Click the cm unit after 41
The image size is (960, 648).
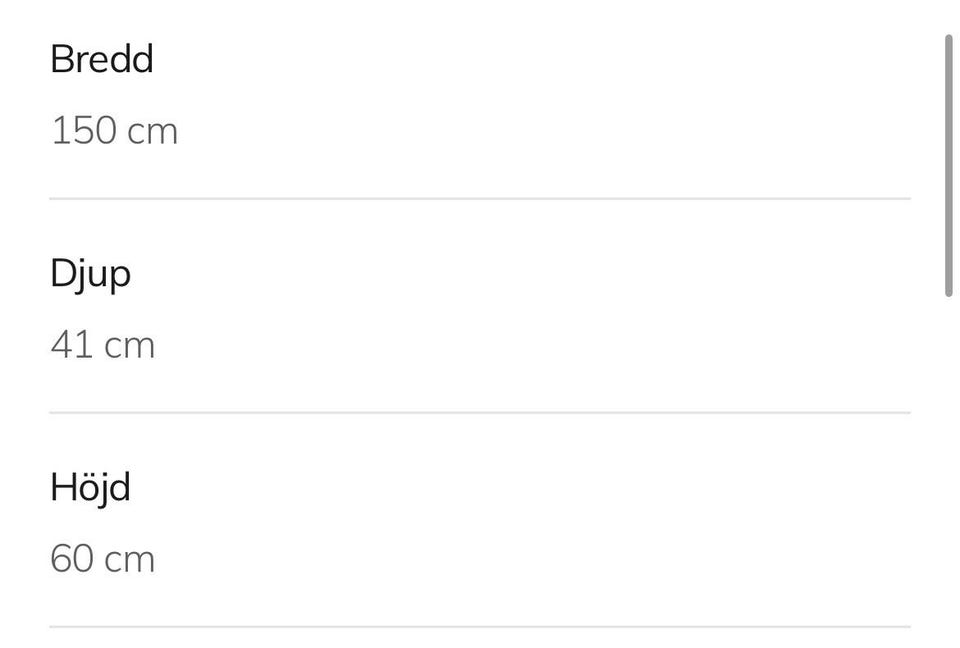pos(130,347)
